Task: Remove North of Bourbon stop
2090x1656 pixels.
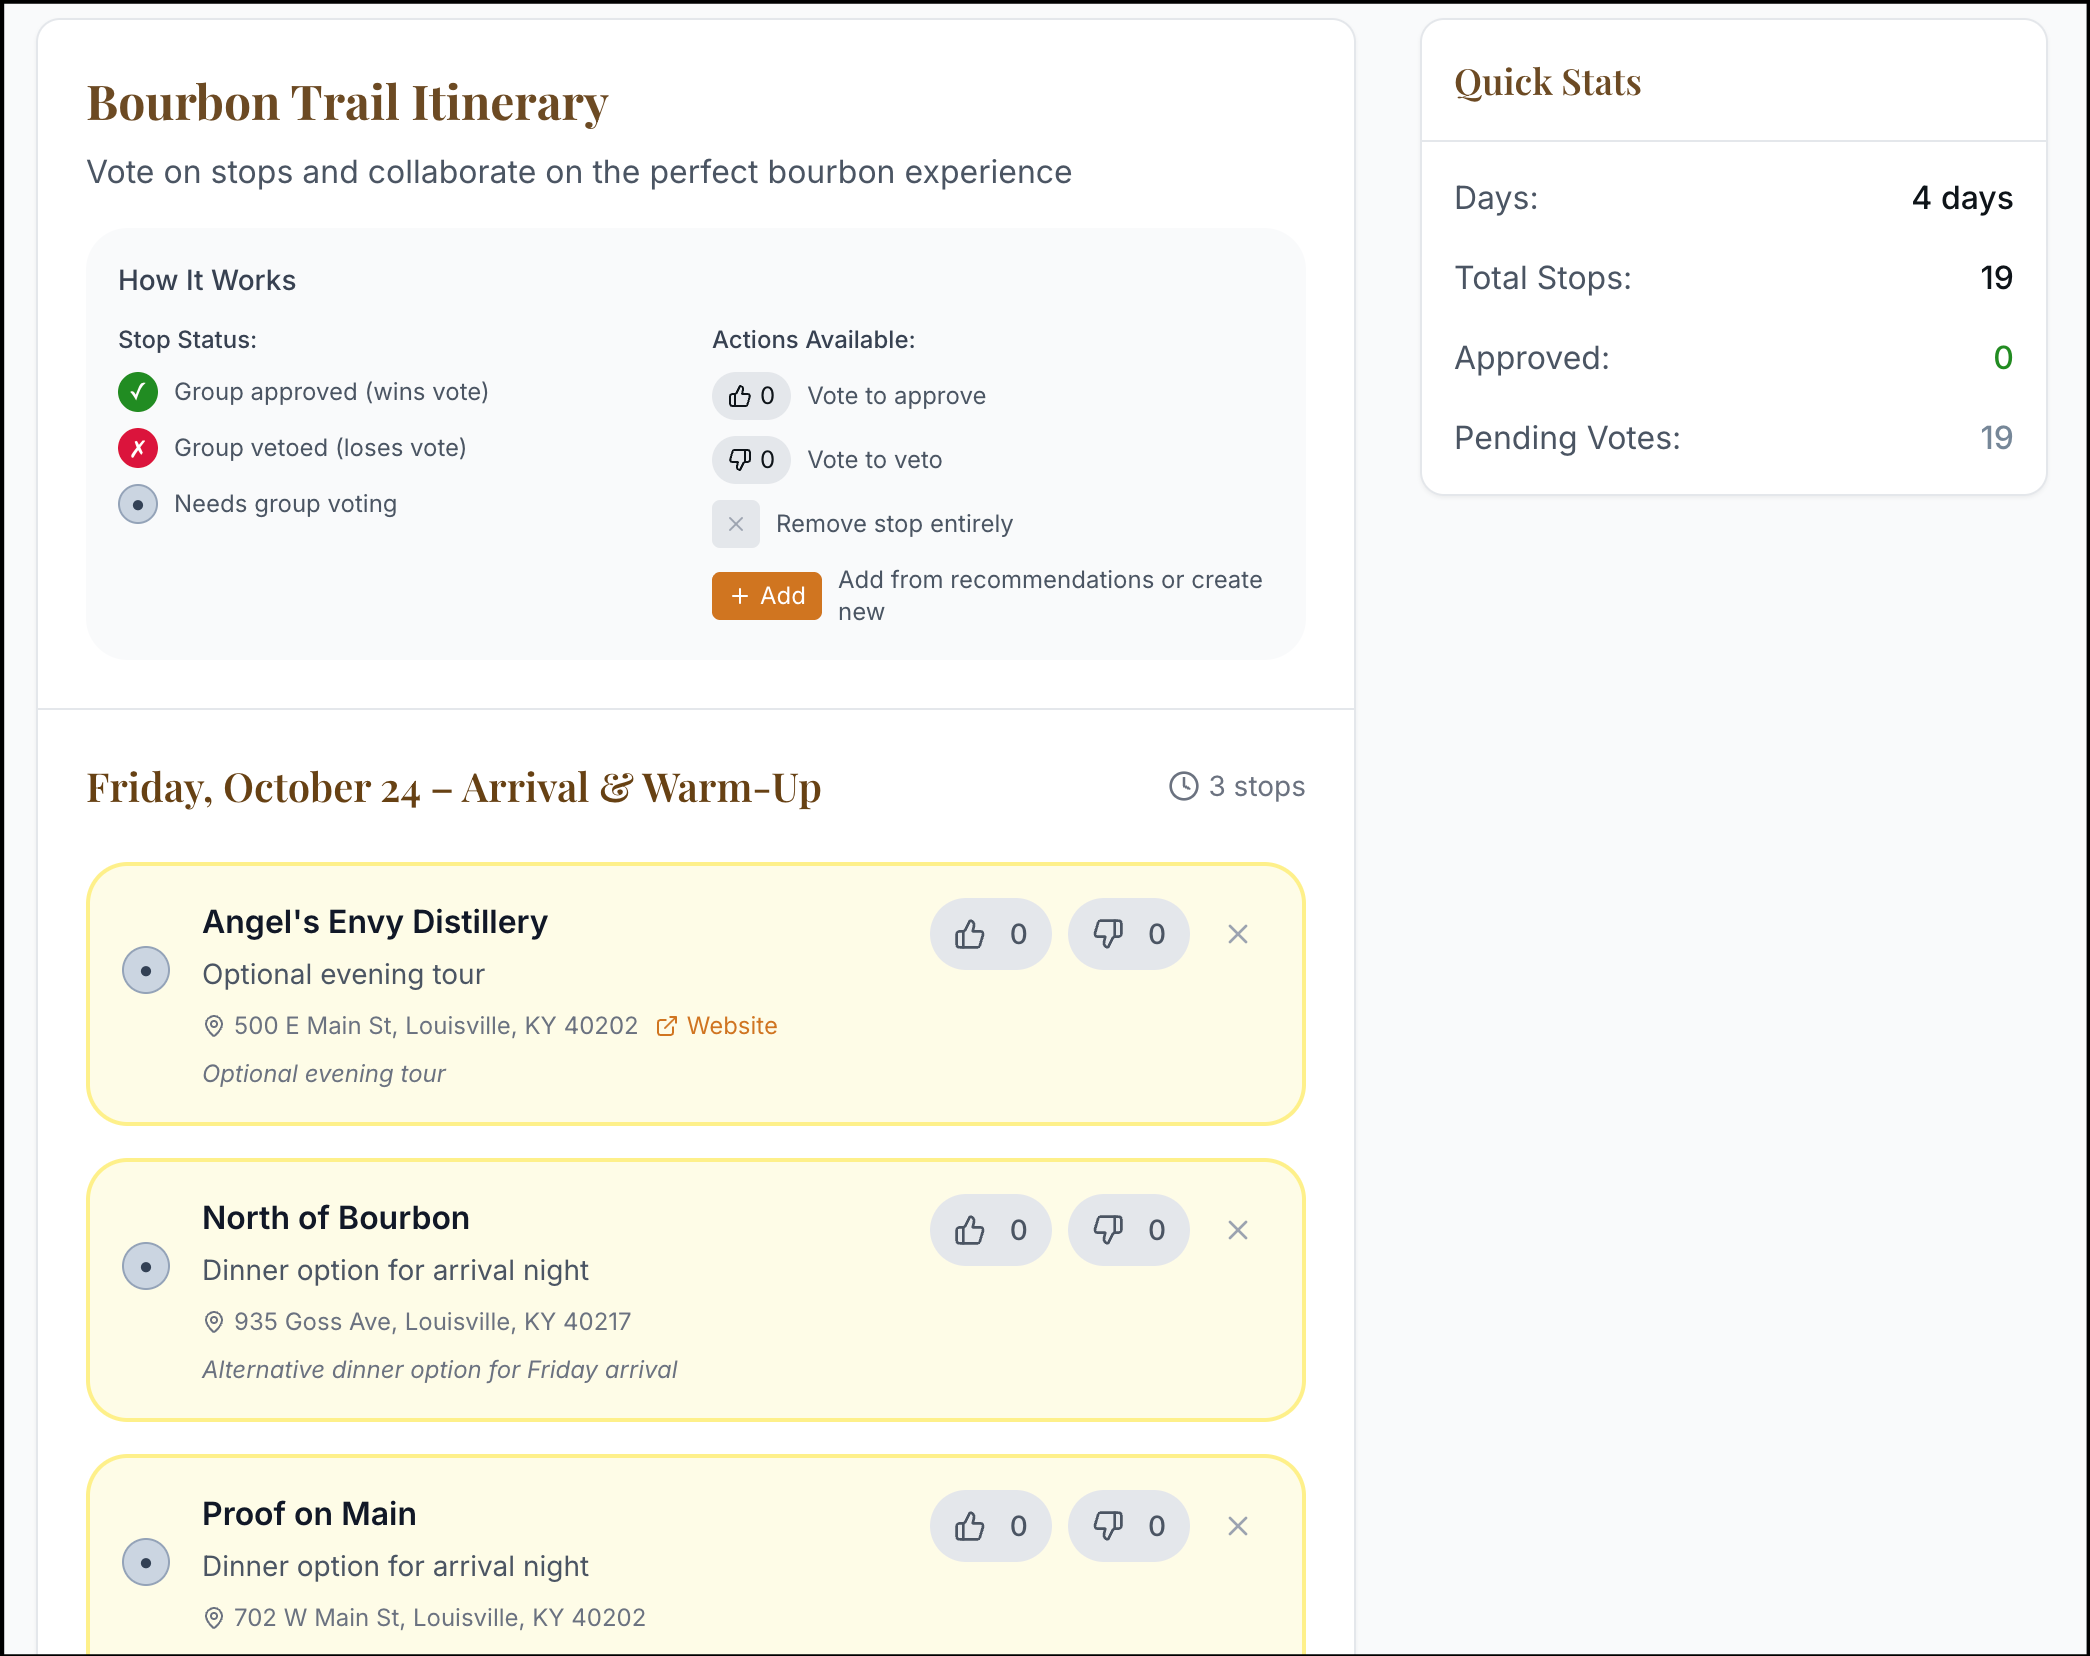Action: click(x=1237, y=1230)
